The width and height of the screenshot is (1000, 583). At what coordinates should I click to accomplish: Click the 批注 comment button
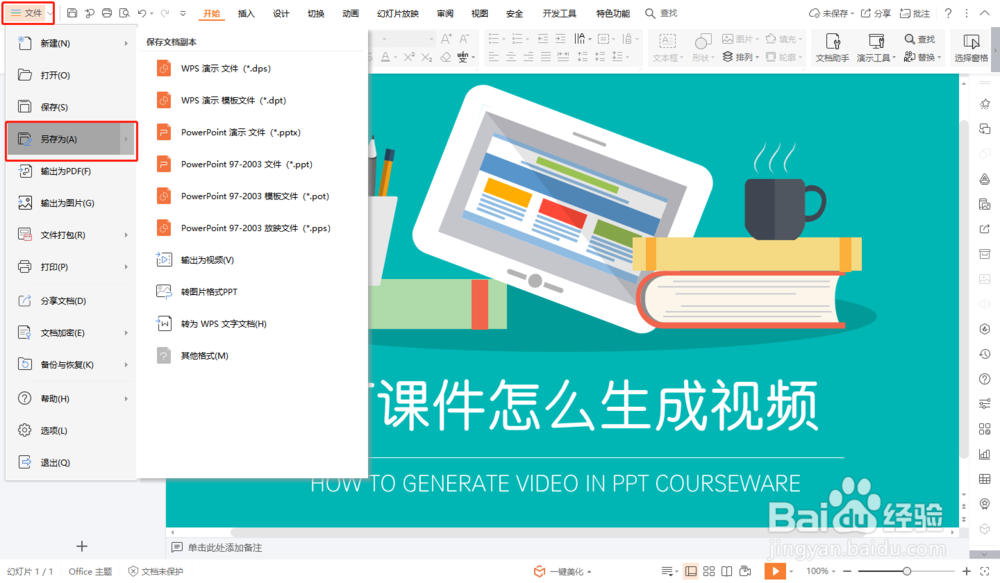(915, 13)
